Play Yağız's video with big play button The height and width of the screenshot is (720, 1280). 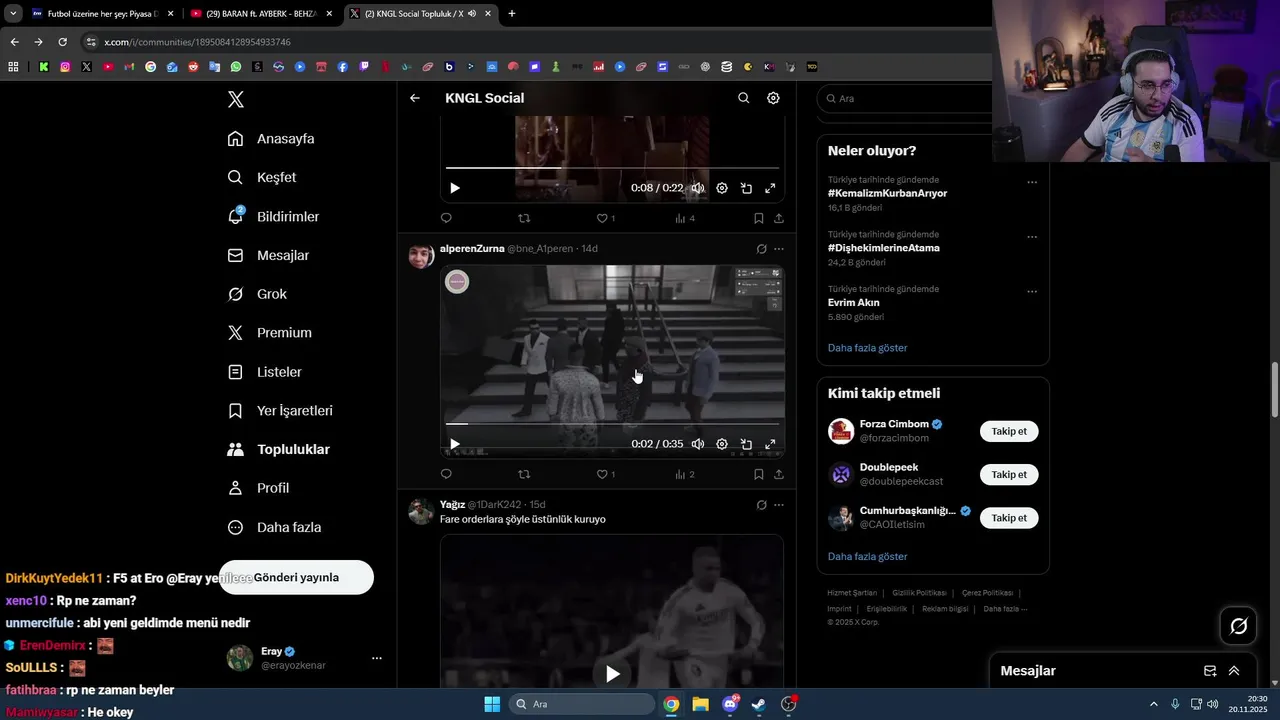612,674
